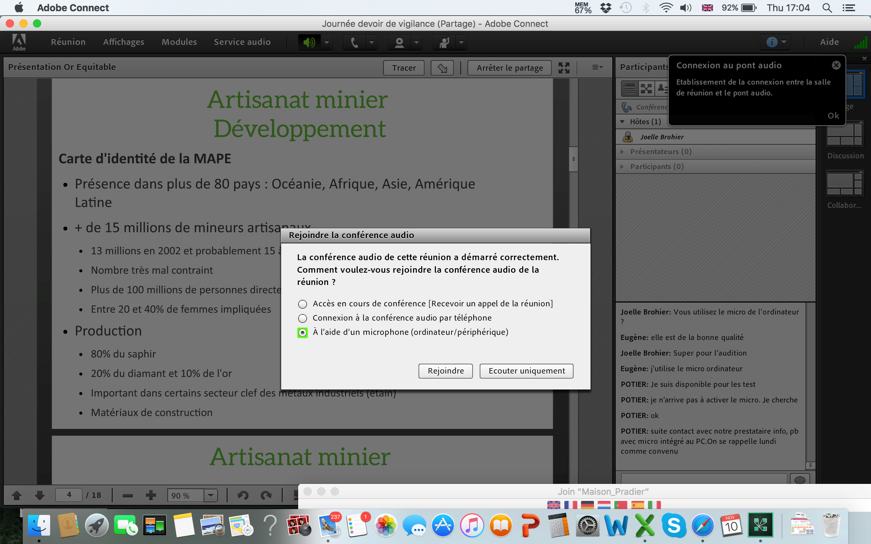Click the chat send bubble icon

pos(800,480)
